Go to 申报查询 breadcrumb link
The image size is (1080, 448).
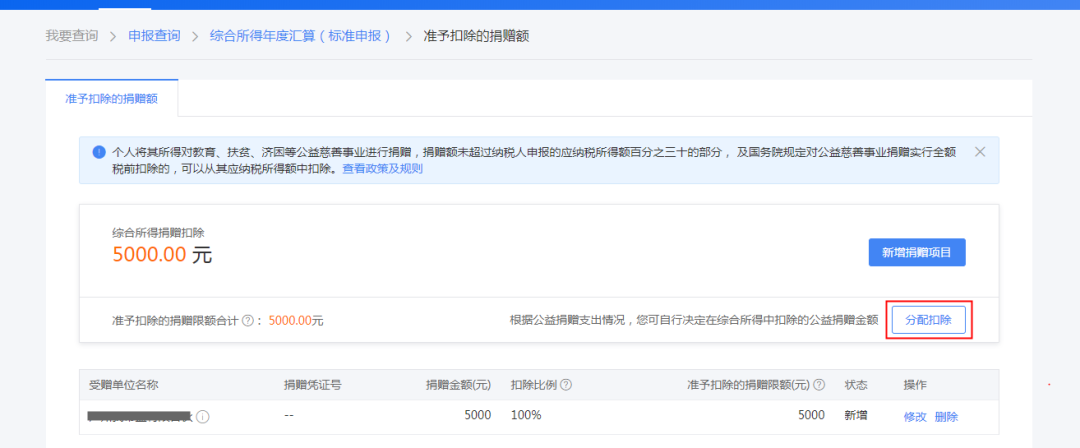click(x=154, y=36)
